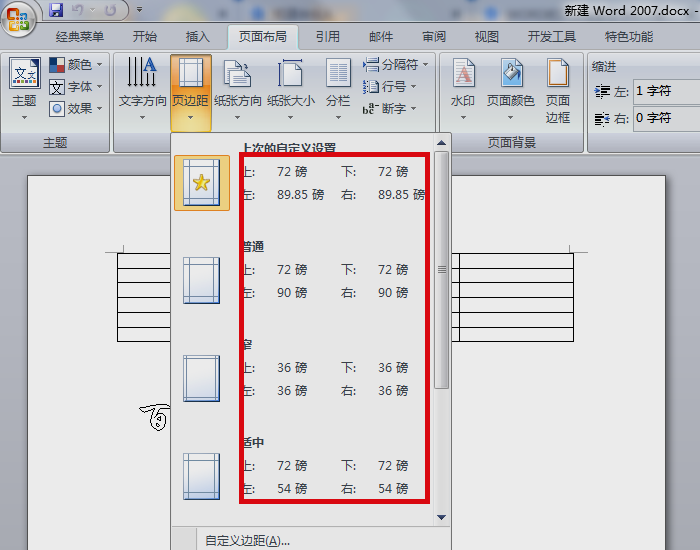Select the 适中 moderate margins thumbnail
This screenshot has height=550, width=700.
[201, 476]
